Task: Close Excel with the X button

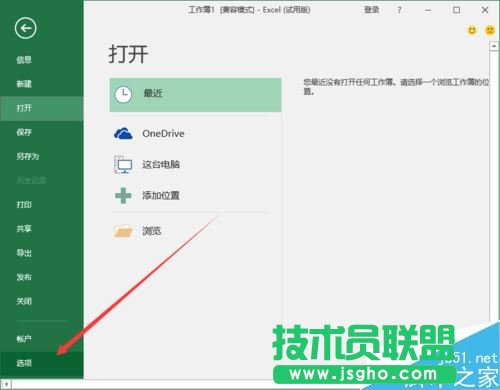Action: (x=485, y=10)
